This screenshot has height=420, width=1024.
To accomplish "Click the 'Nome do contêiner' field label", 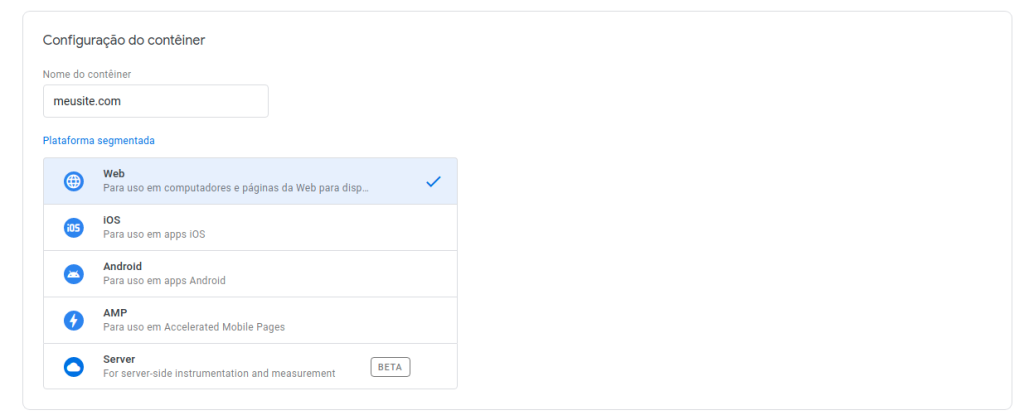I will click(x=87, y=74).
